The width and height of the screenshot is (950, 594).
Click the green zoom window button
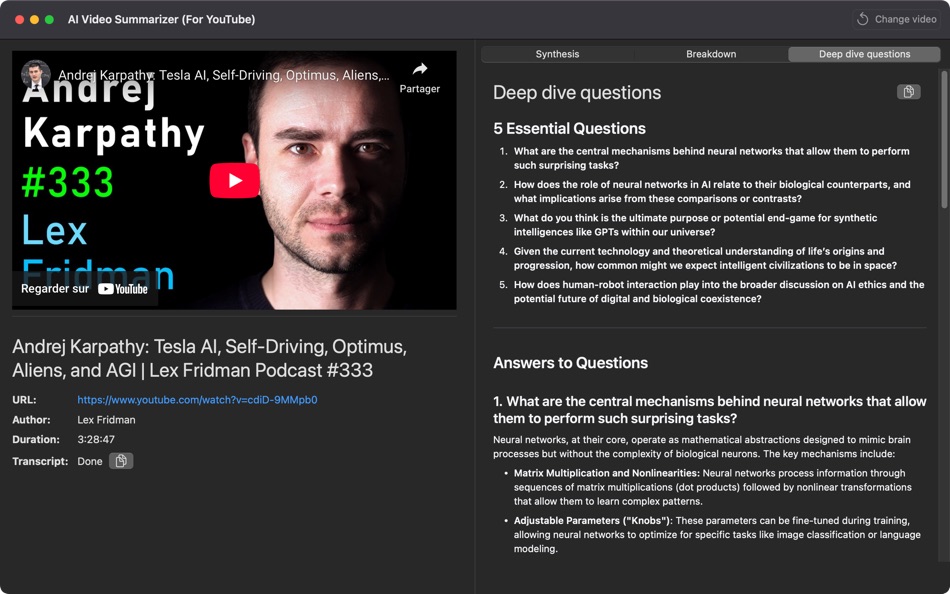coord(50,19)
